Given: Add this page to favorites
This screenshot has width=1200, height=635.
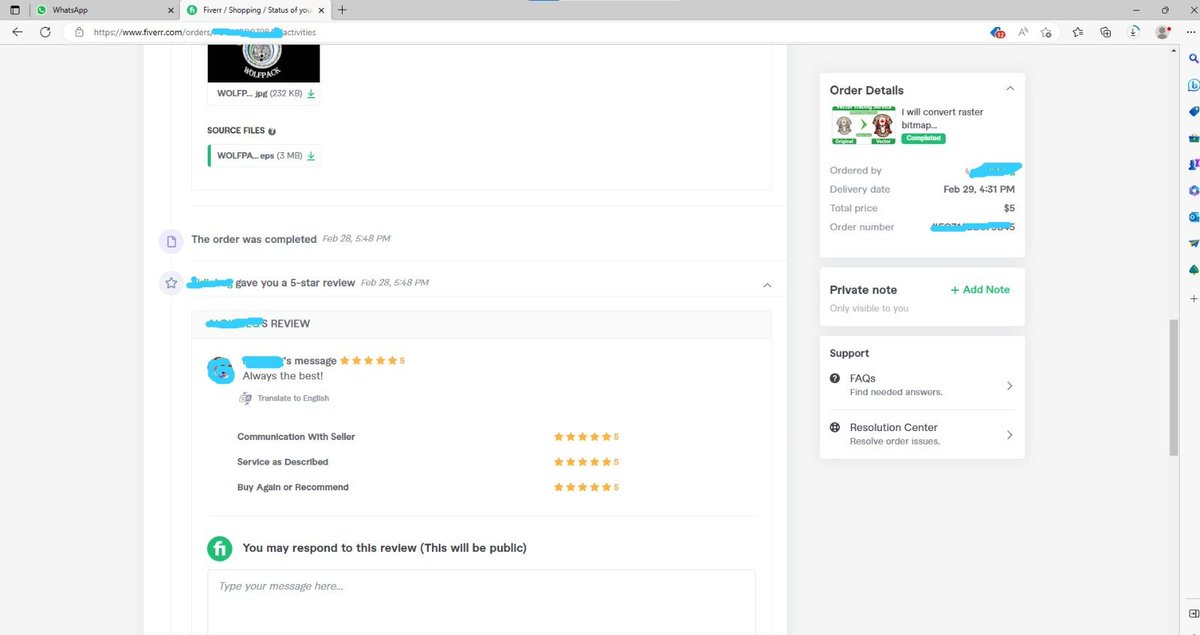Looking at the screenshot, I should click(x=1046, y=32).
